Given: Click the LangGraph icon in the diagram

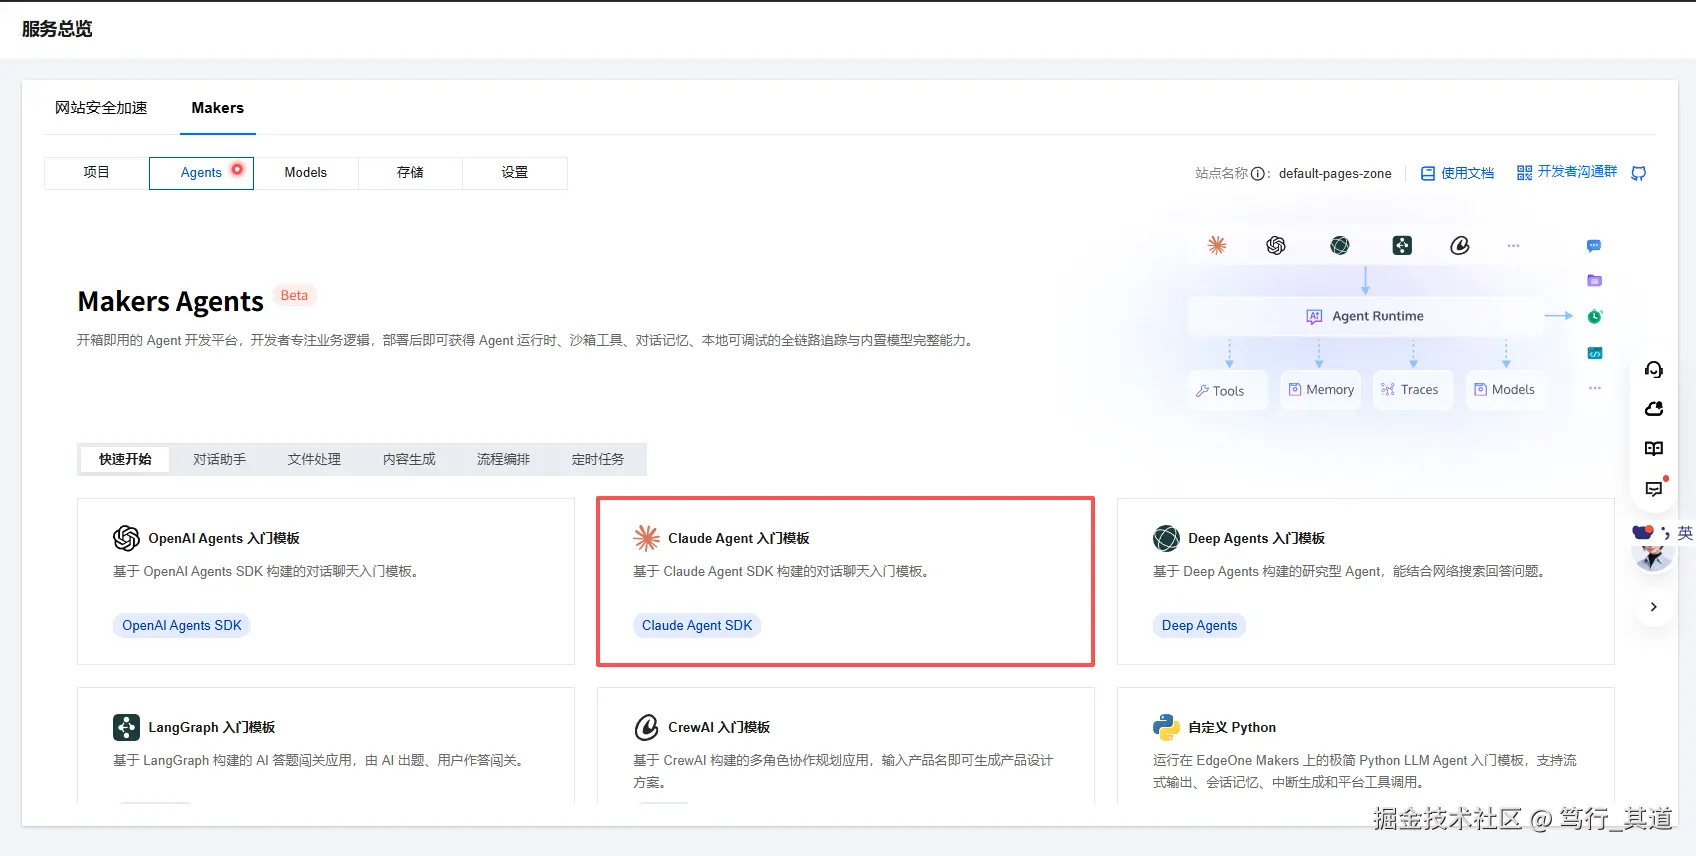Looking at the screenshot, I should click(x=1402, y=245).
